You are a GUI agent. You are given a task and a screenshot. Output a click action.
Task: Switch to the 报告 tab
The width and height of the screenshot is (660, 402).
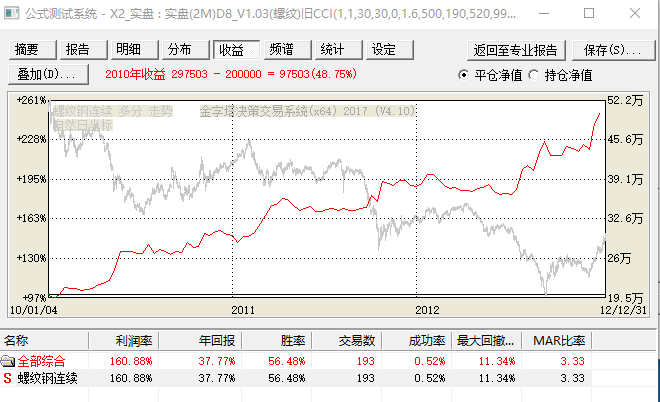coord(83,50)
